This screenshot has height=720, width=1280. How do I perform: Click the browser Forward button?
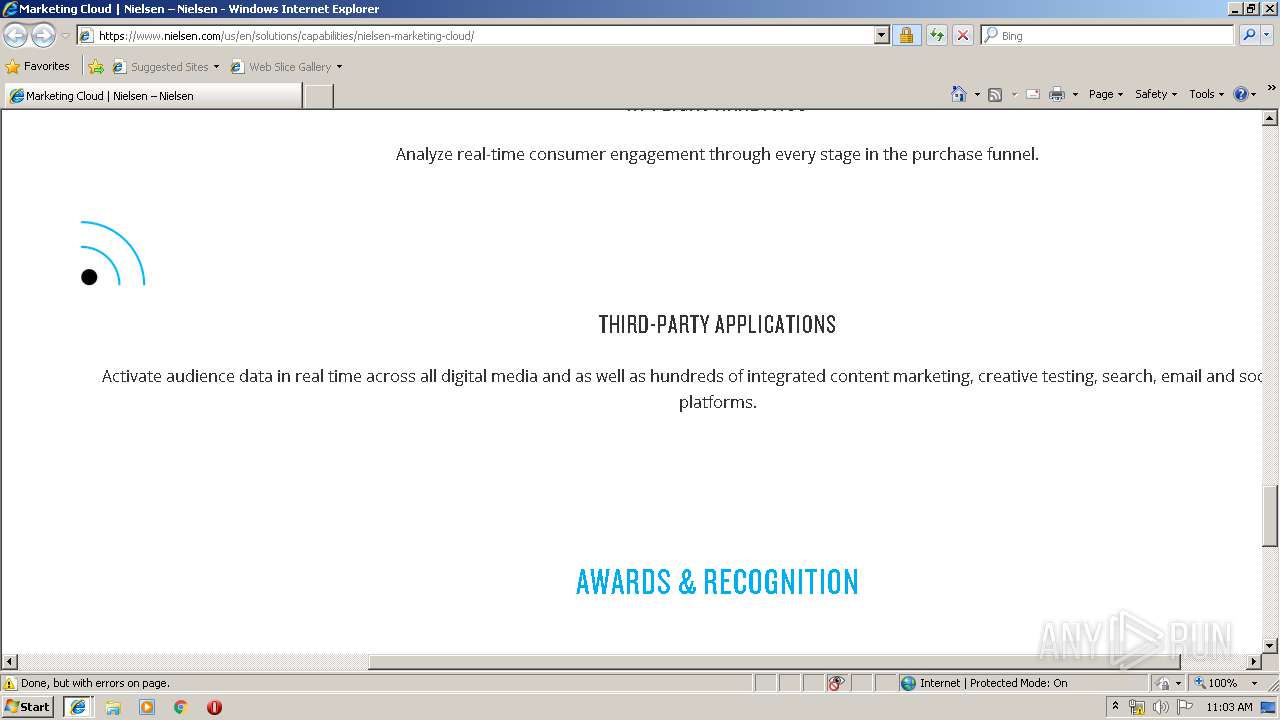(43, 36)
